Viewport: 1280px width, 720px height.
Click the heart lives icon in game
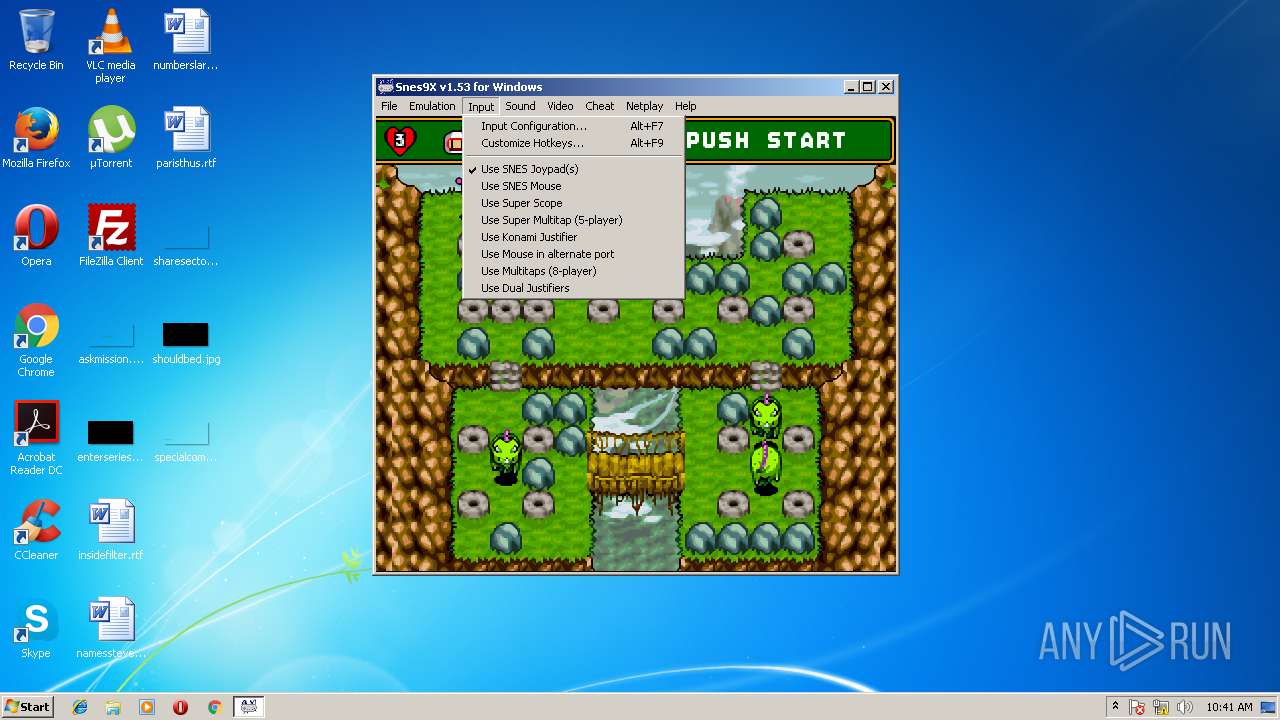coord(400,140)
